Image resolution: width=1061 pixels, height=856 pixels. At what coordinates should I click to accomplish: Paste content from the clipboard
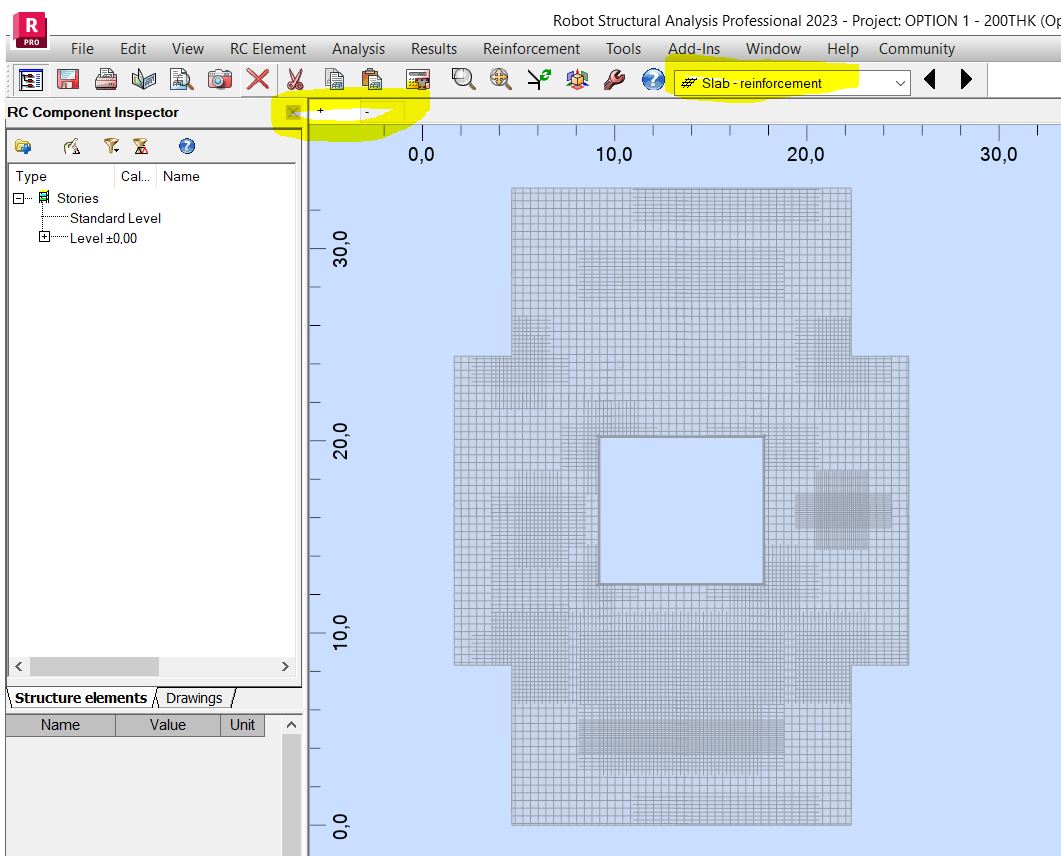coord(372,80)
